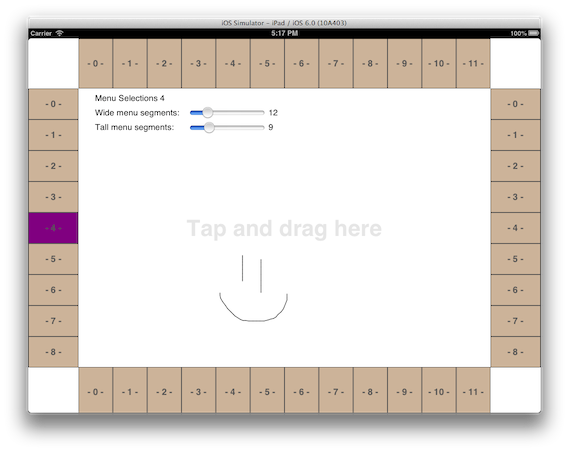This screenshot has height=452, width=569.
Task: Click the Menu Selections 4 label
Action: 130,98
